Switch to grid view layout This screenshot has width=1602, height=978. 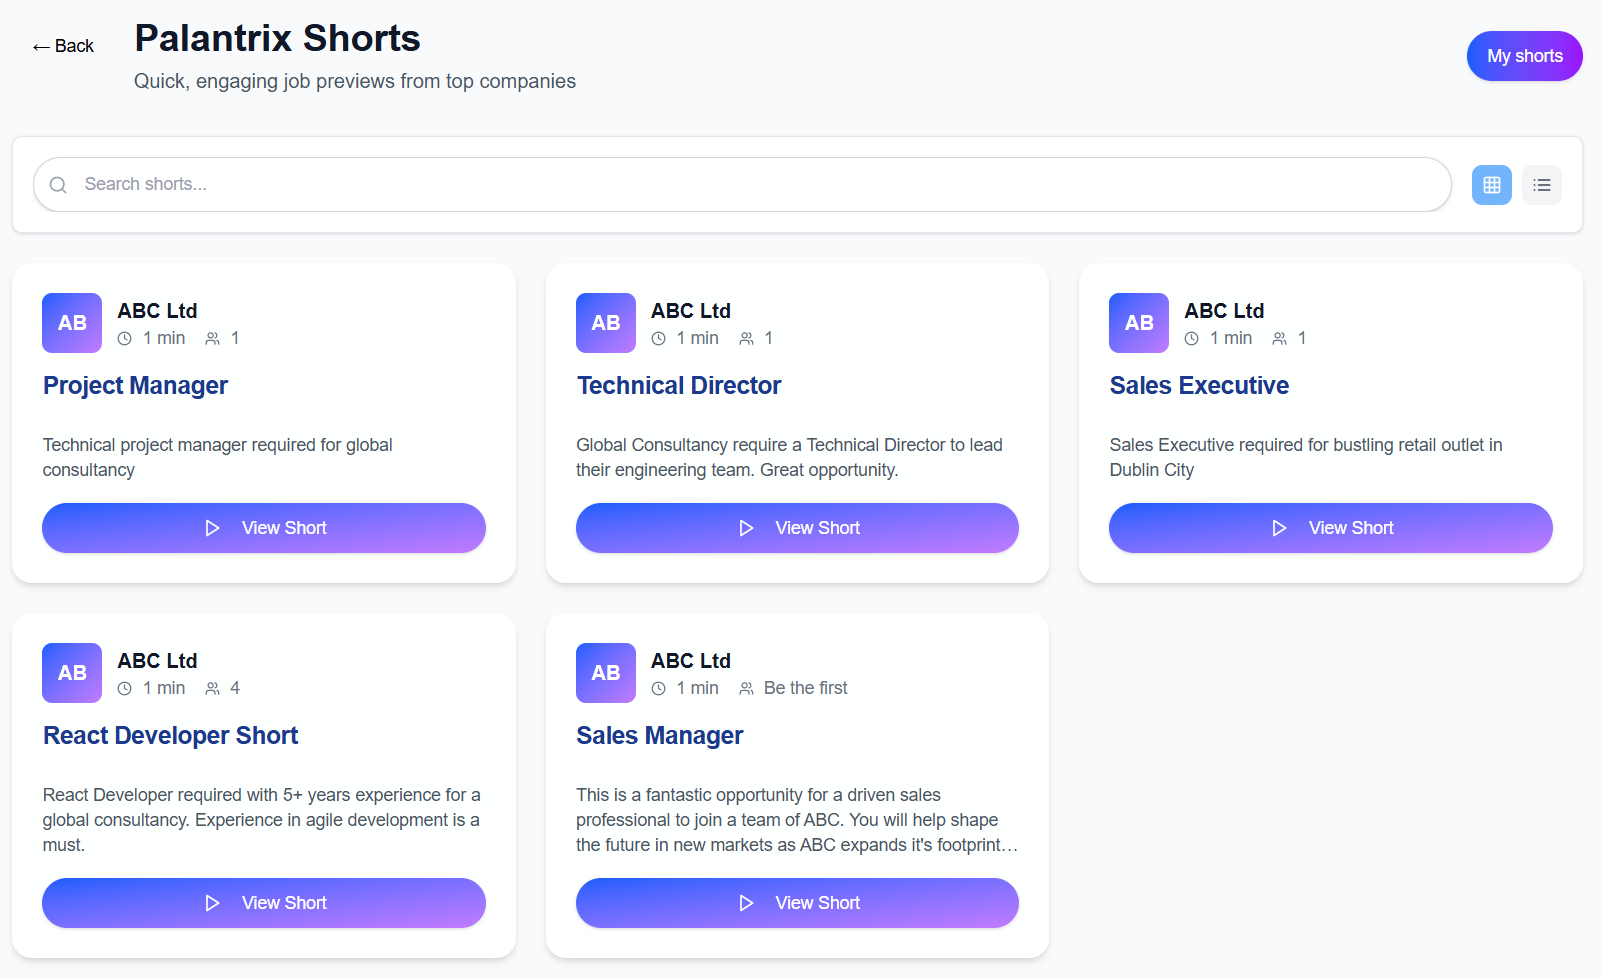pos(1491,185)
